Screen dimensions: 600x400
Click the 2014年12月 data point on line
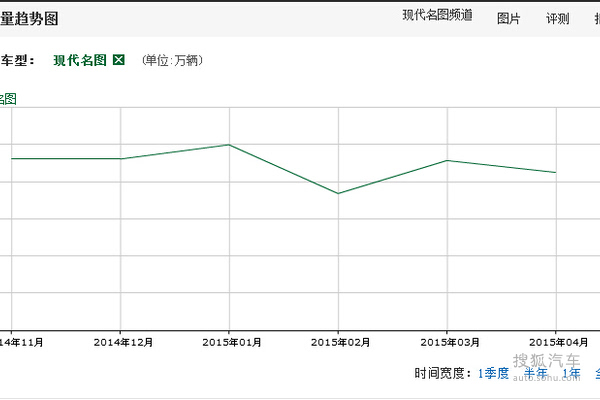(121, 158)
